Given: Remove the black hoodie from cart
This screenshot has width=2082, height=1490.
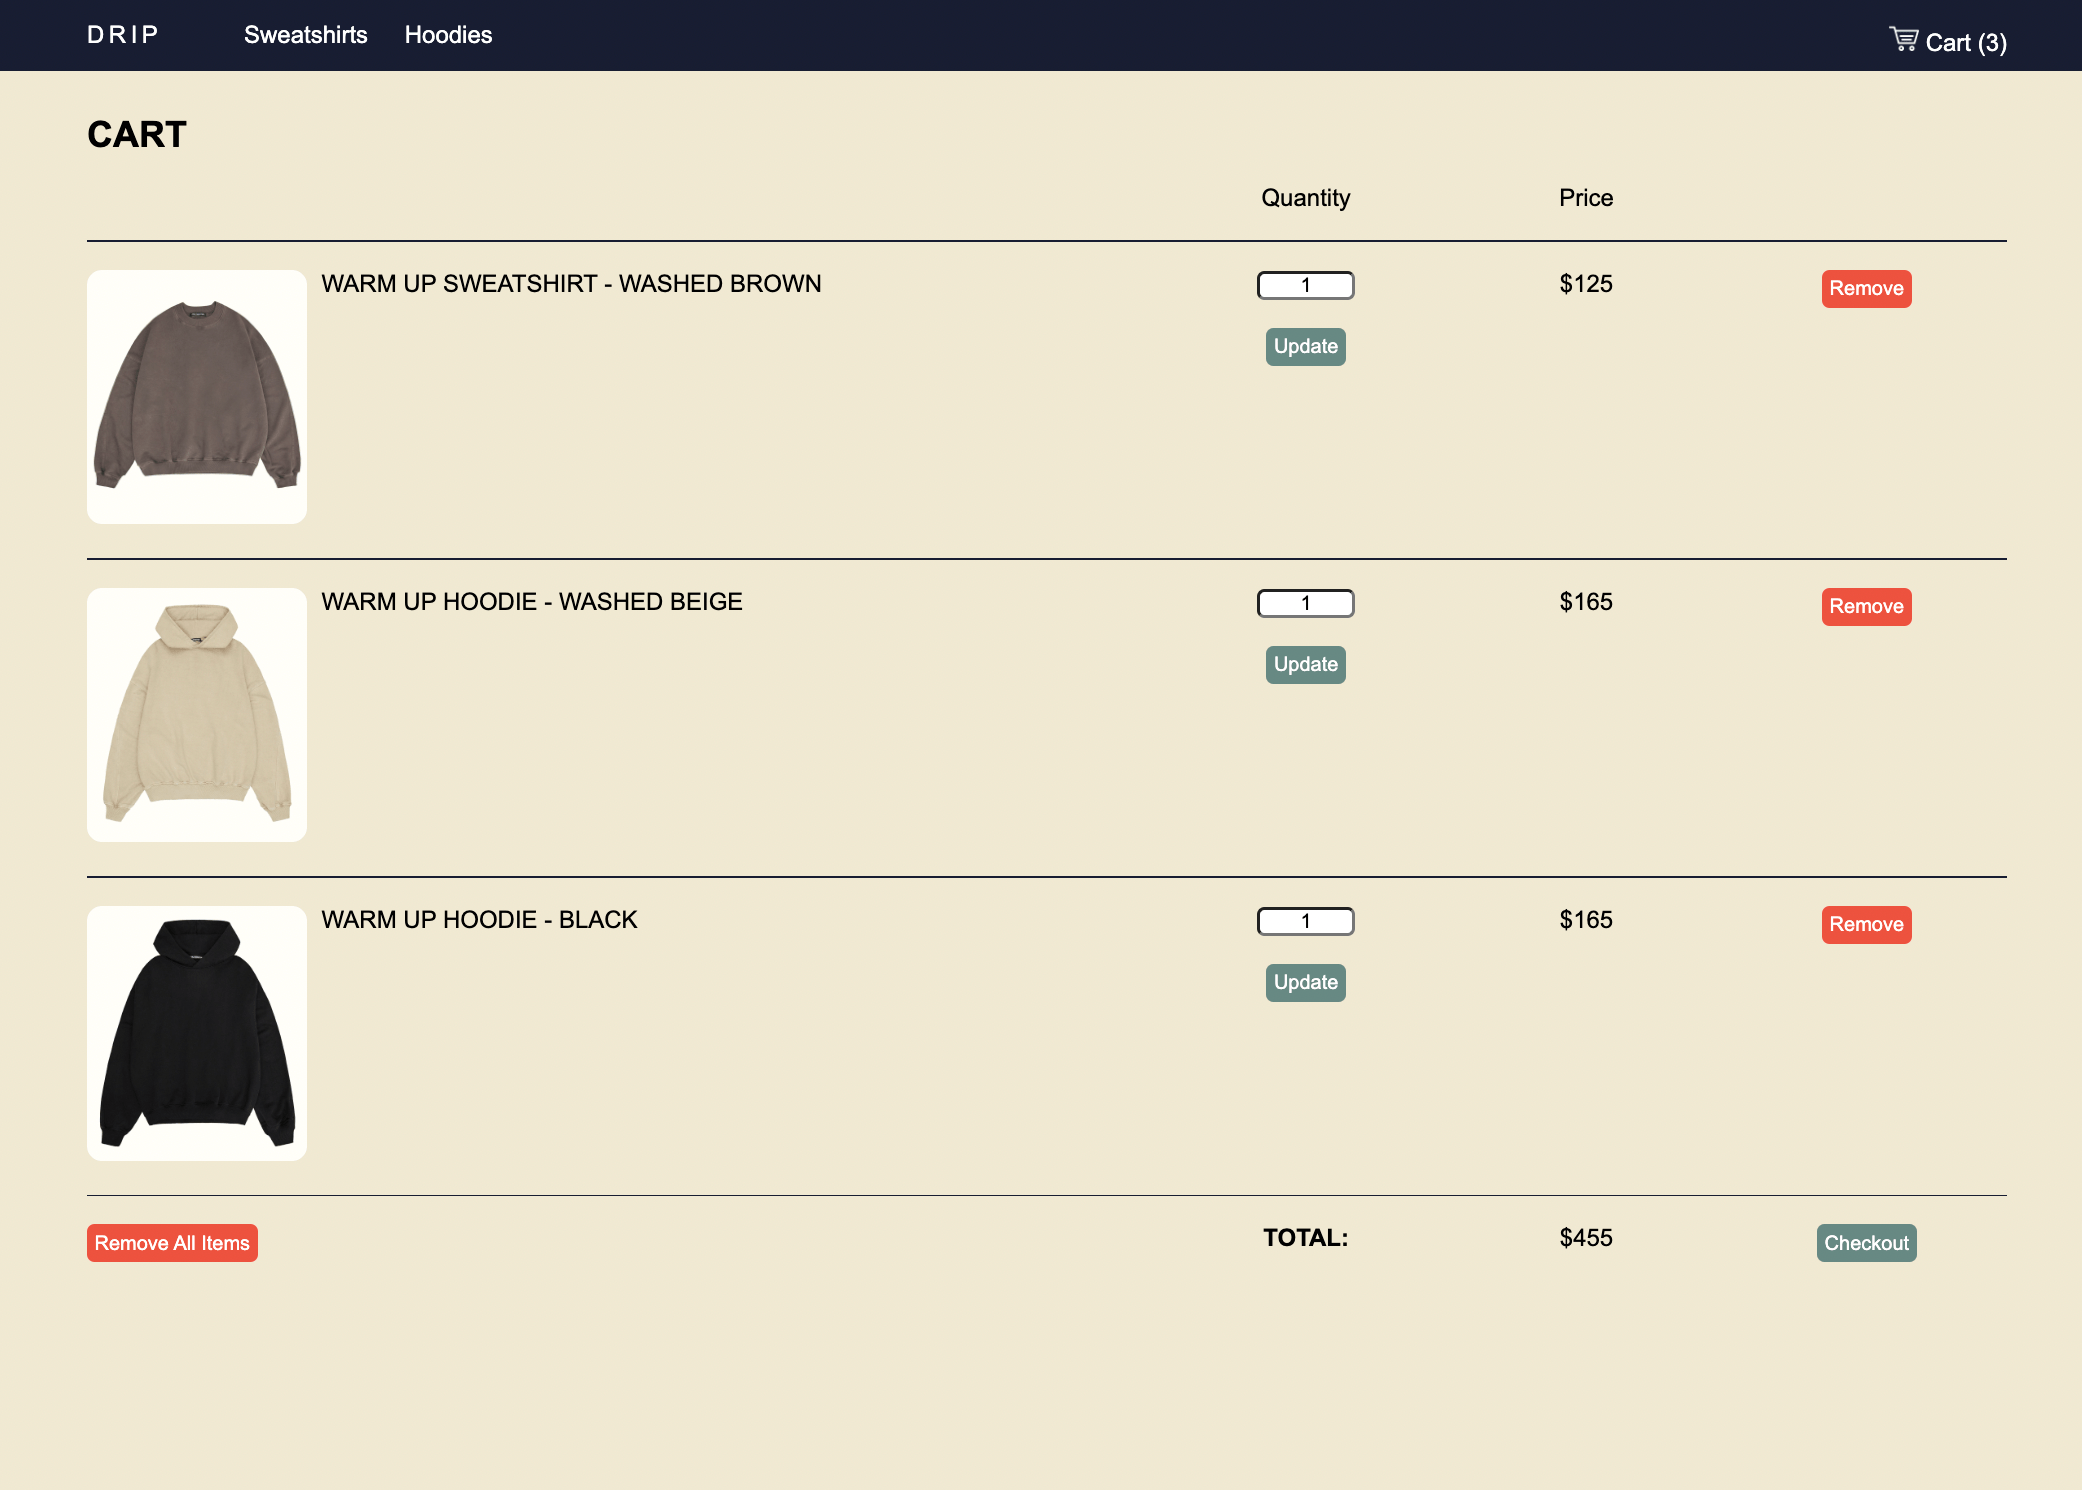Looking at the screenshot, I should (1865, 925).
